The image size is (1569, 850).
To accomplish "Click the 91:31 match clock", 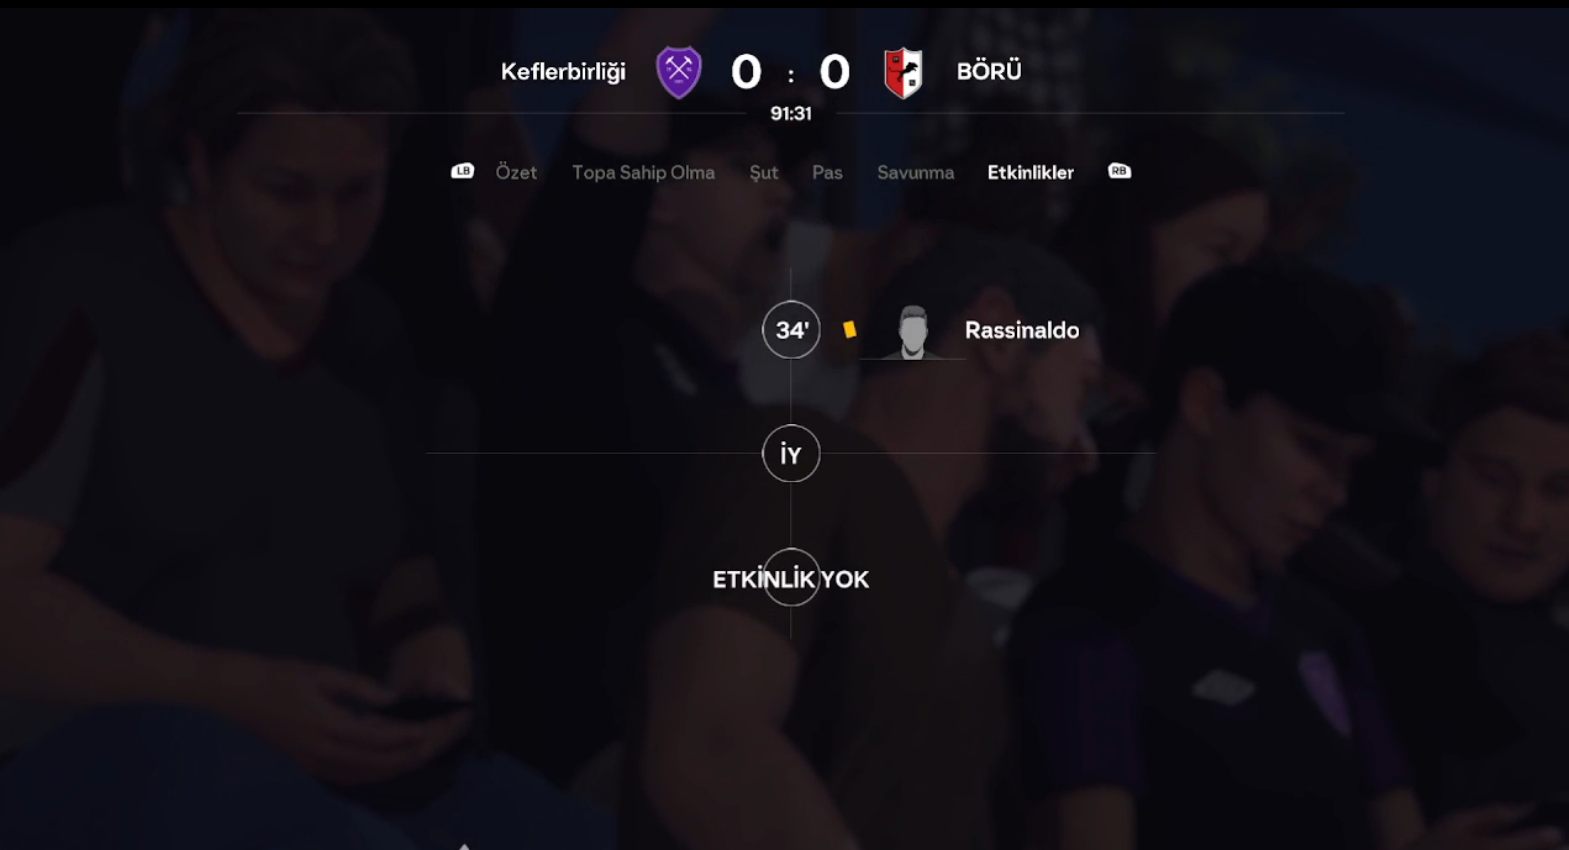I will tap(791, 114).
